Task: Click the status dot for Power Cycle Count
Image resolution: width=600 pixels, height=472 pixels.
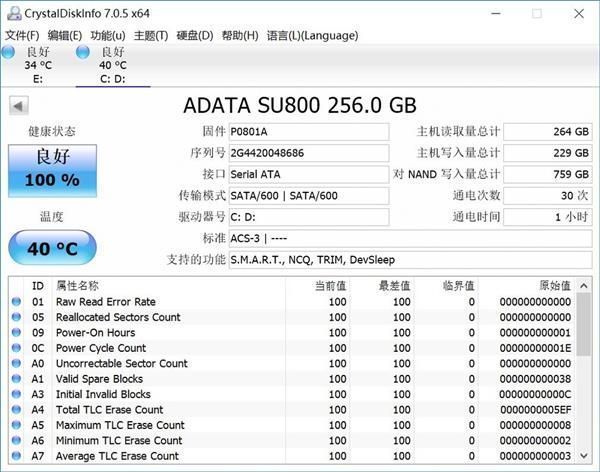Action: [x=16, y=348]
